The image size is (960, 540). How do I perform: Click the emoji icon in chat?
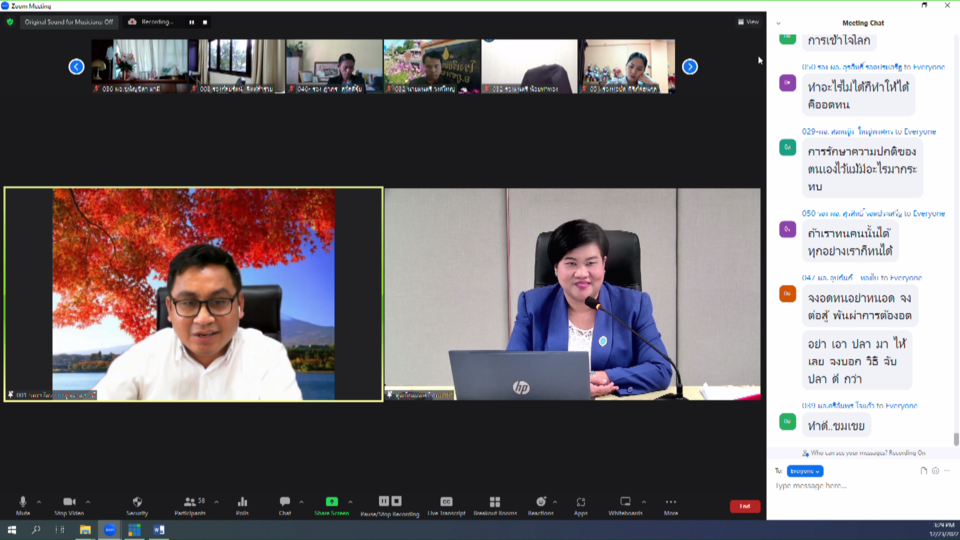click(935, 470)
